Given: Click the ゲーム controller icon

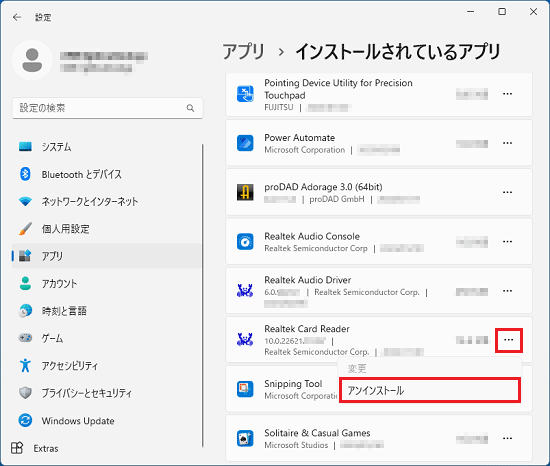Looking at the screenshot, I should [25, 338].
